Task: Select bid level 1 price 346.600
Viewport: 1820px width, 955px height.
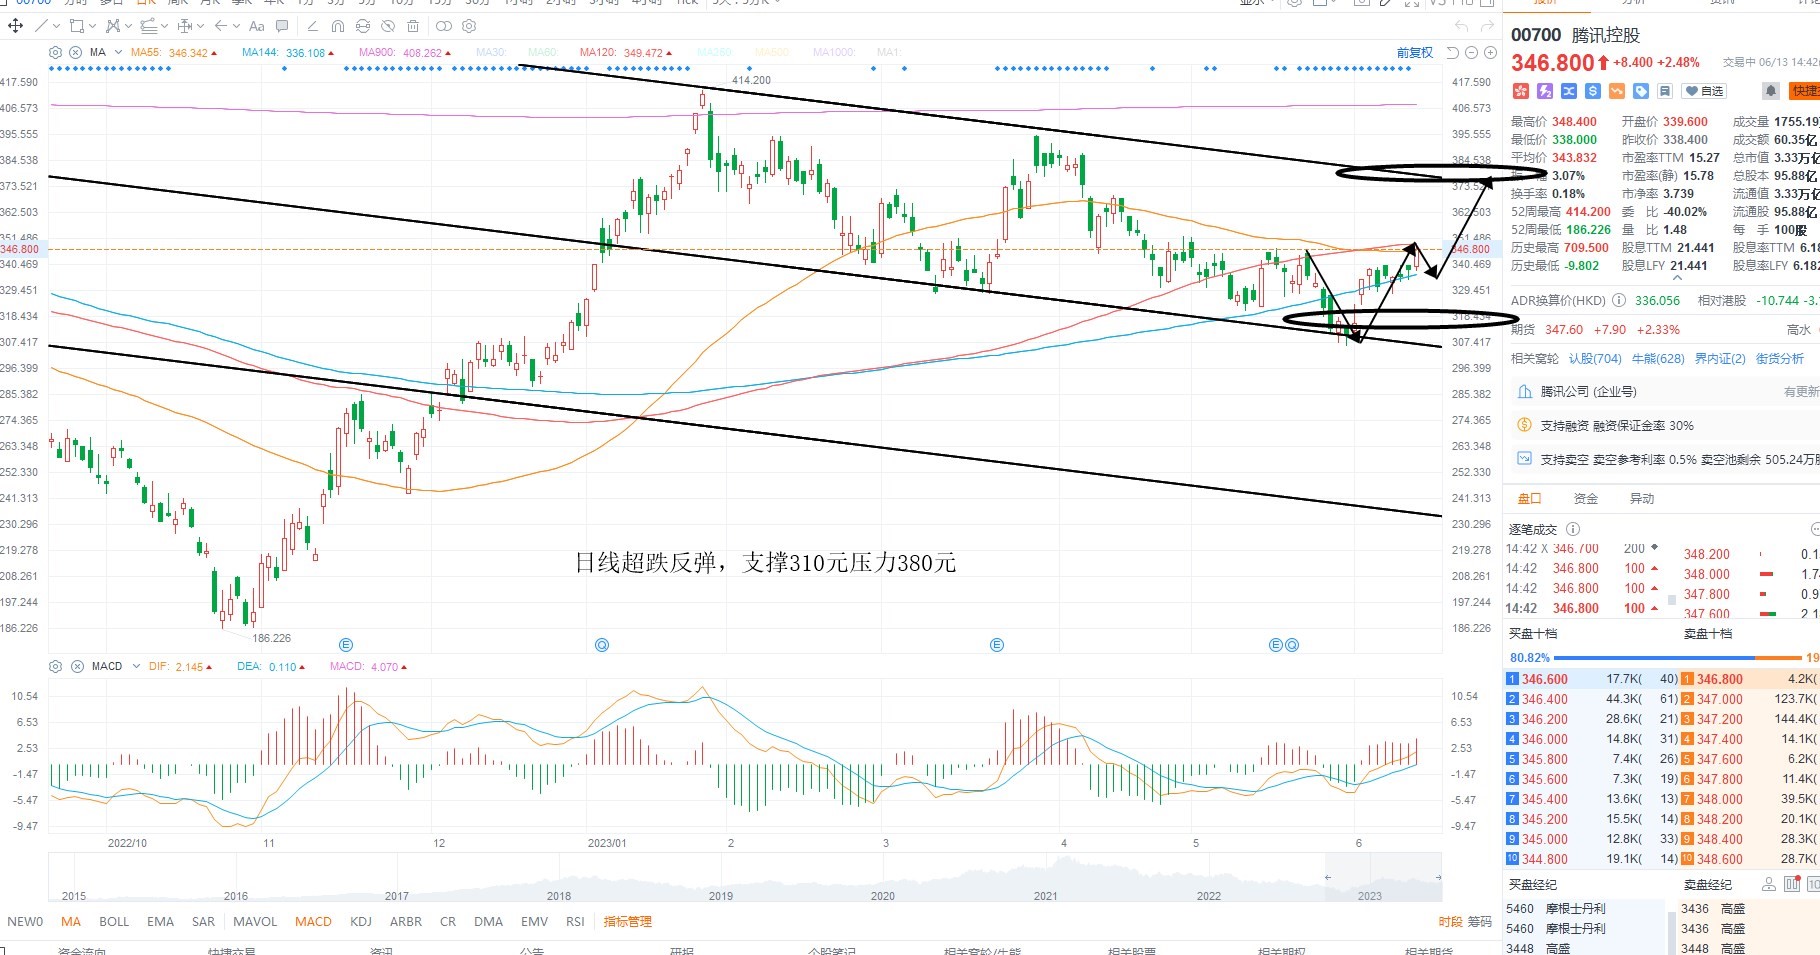Action: coord(1545,679)
